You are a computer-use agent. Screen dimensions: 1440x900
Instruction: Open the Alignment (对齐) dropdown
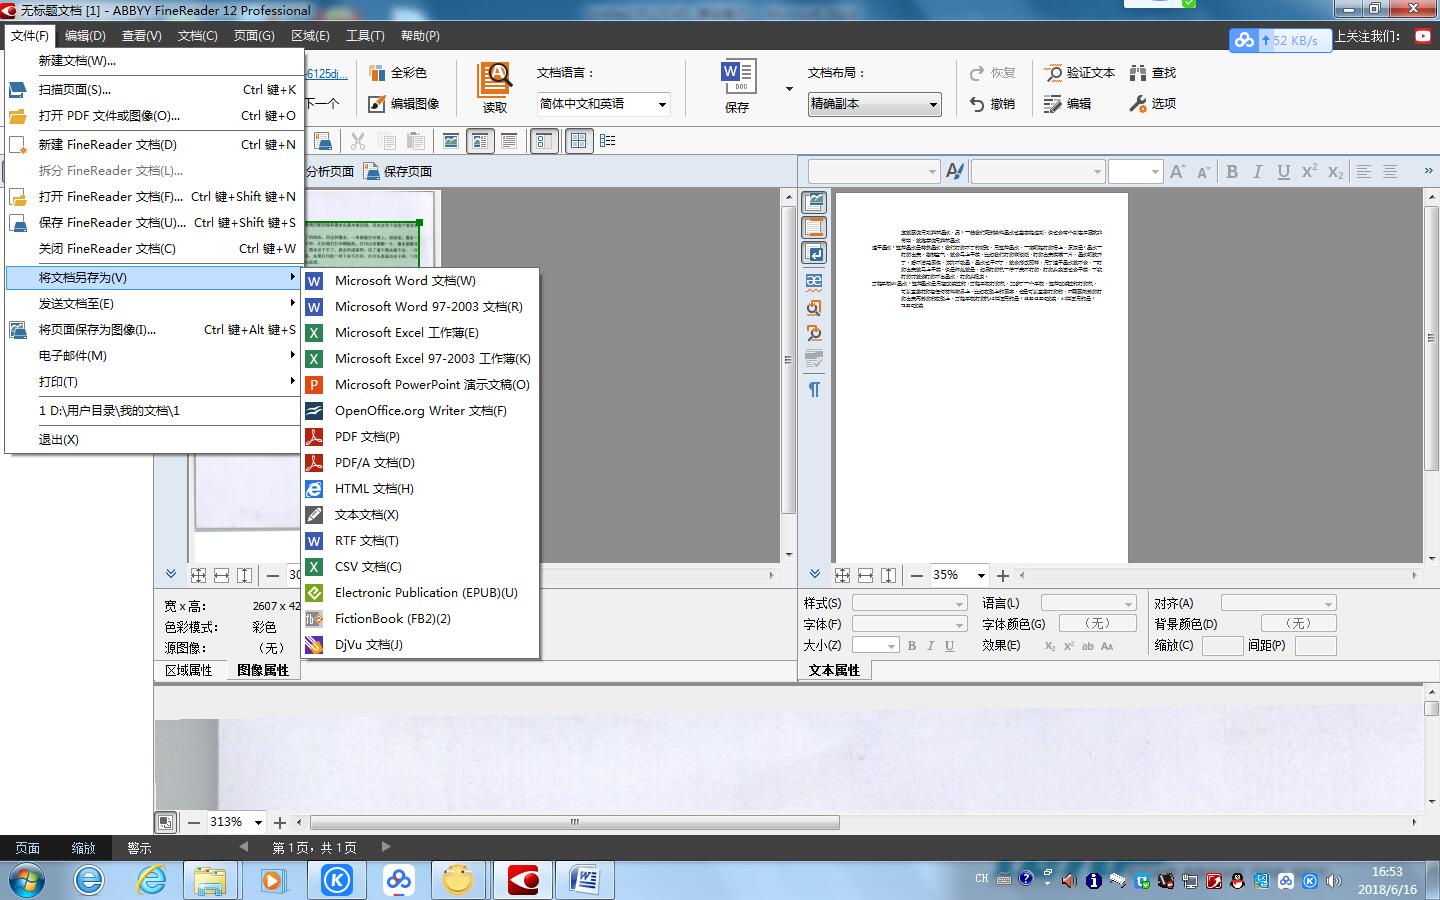(1278, 603)
